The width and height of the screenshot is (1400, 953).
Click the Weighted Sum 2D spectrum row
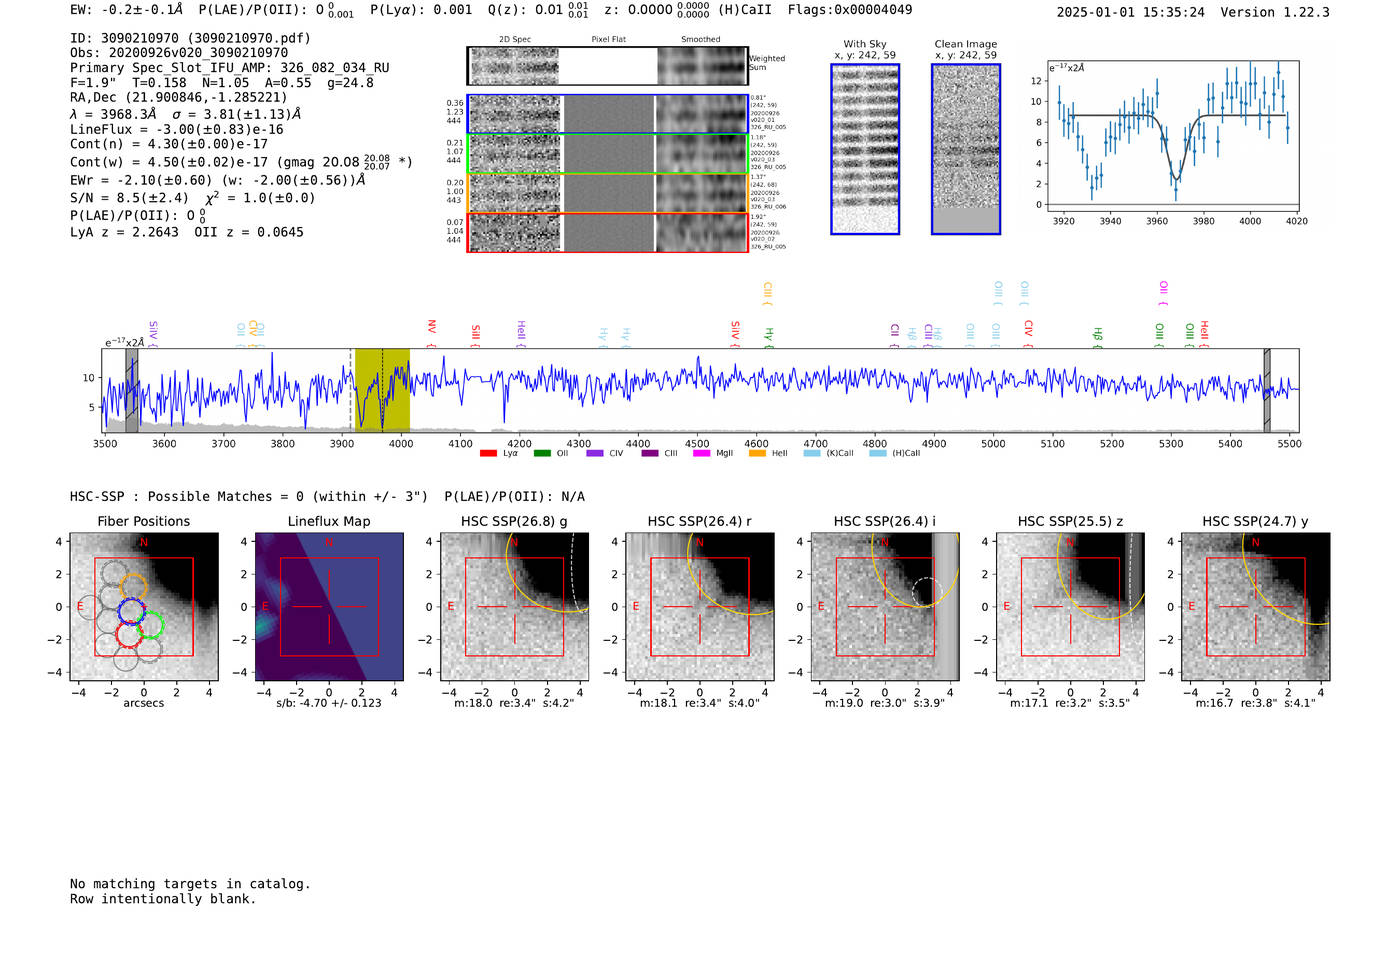(x=608, y=66)
